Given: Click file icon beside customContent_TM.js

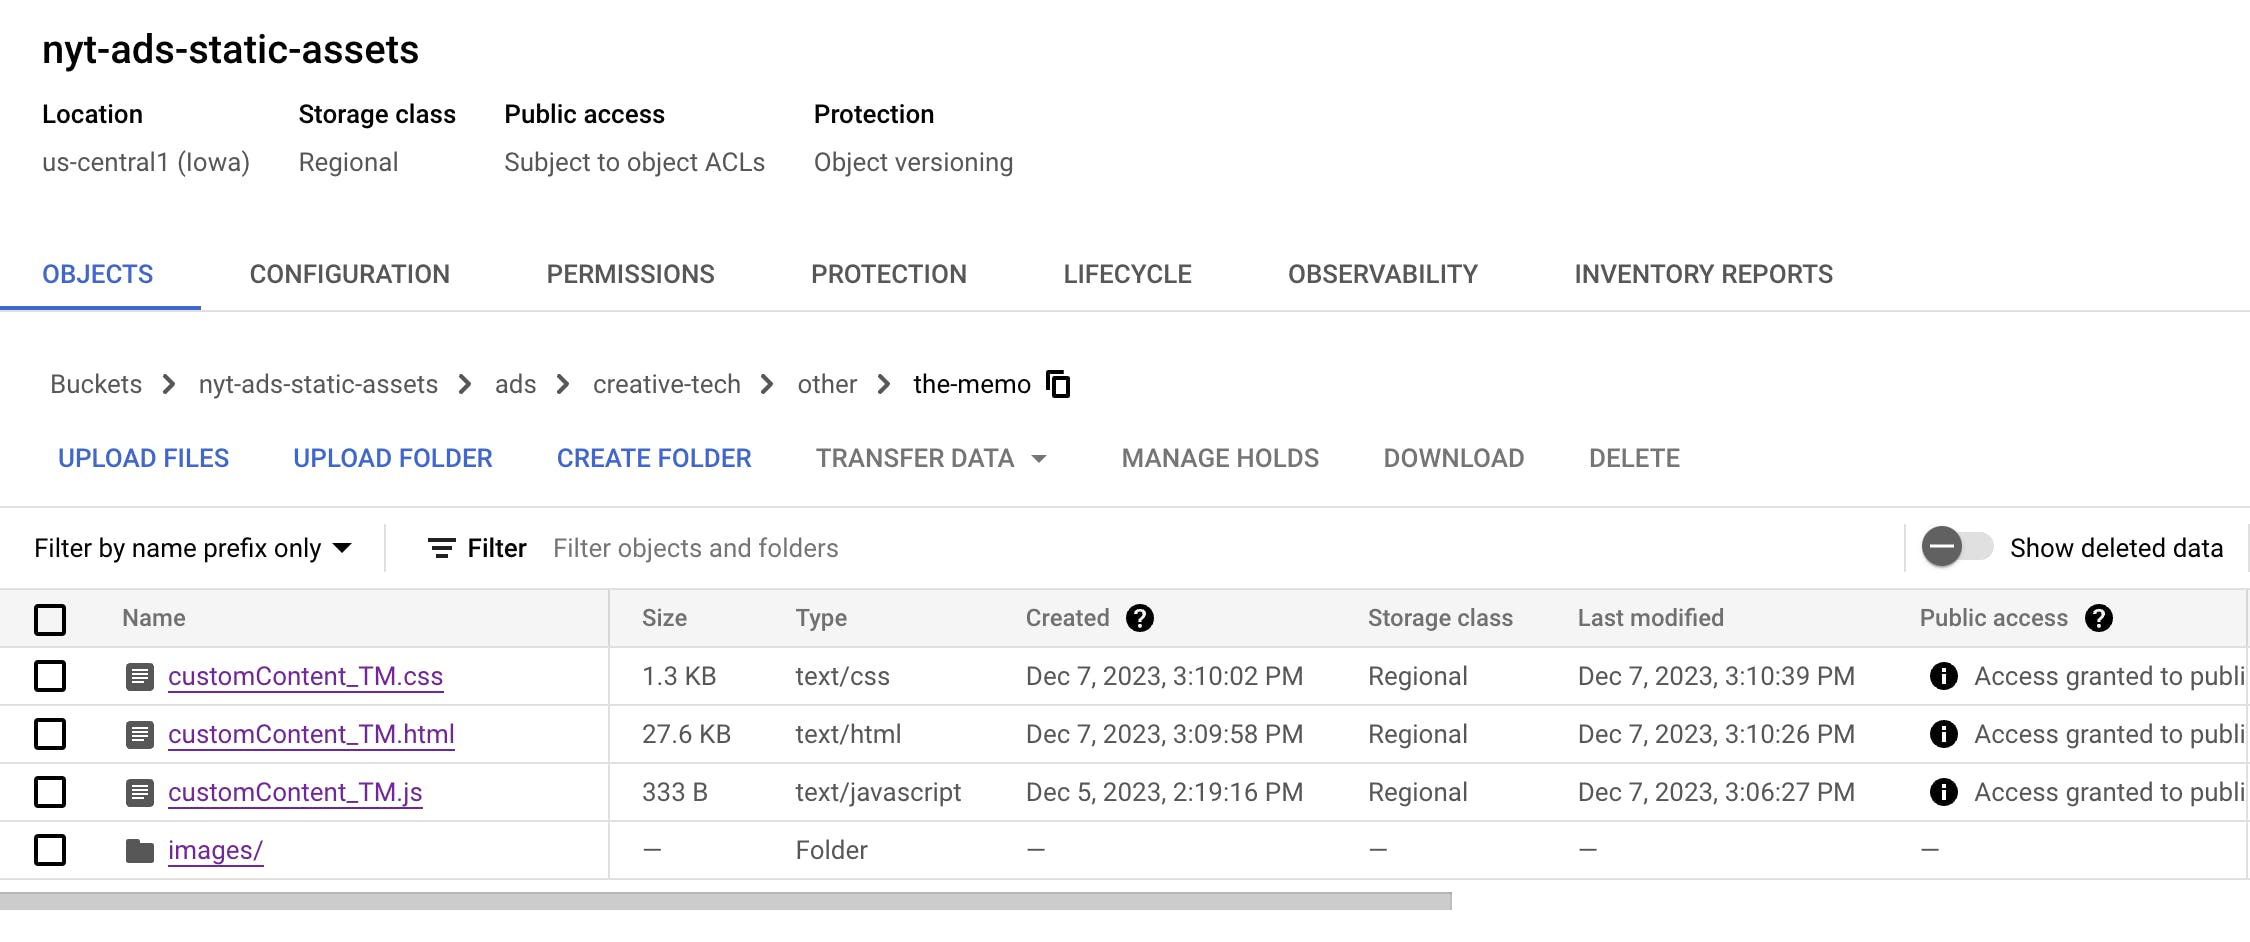Looking at the screenshot, I should click(140, 793).
